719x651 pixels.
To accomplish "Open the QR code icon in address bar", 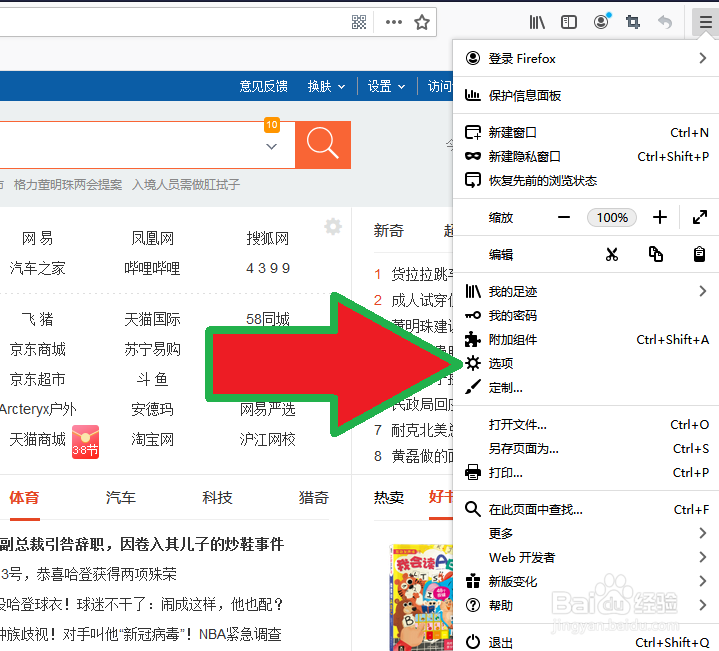I will click(359, 22).
